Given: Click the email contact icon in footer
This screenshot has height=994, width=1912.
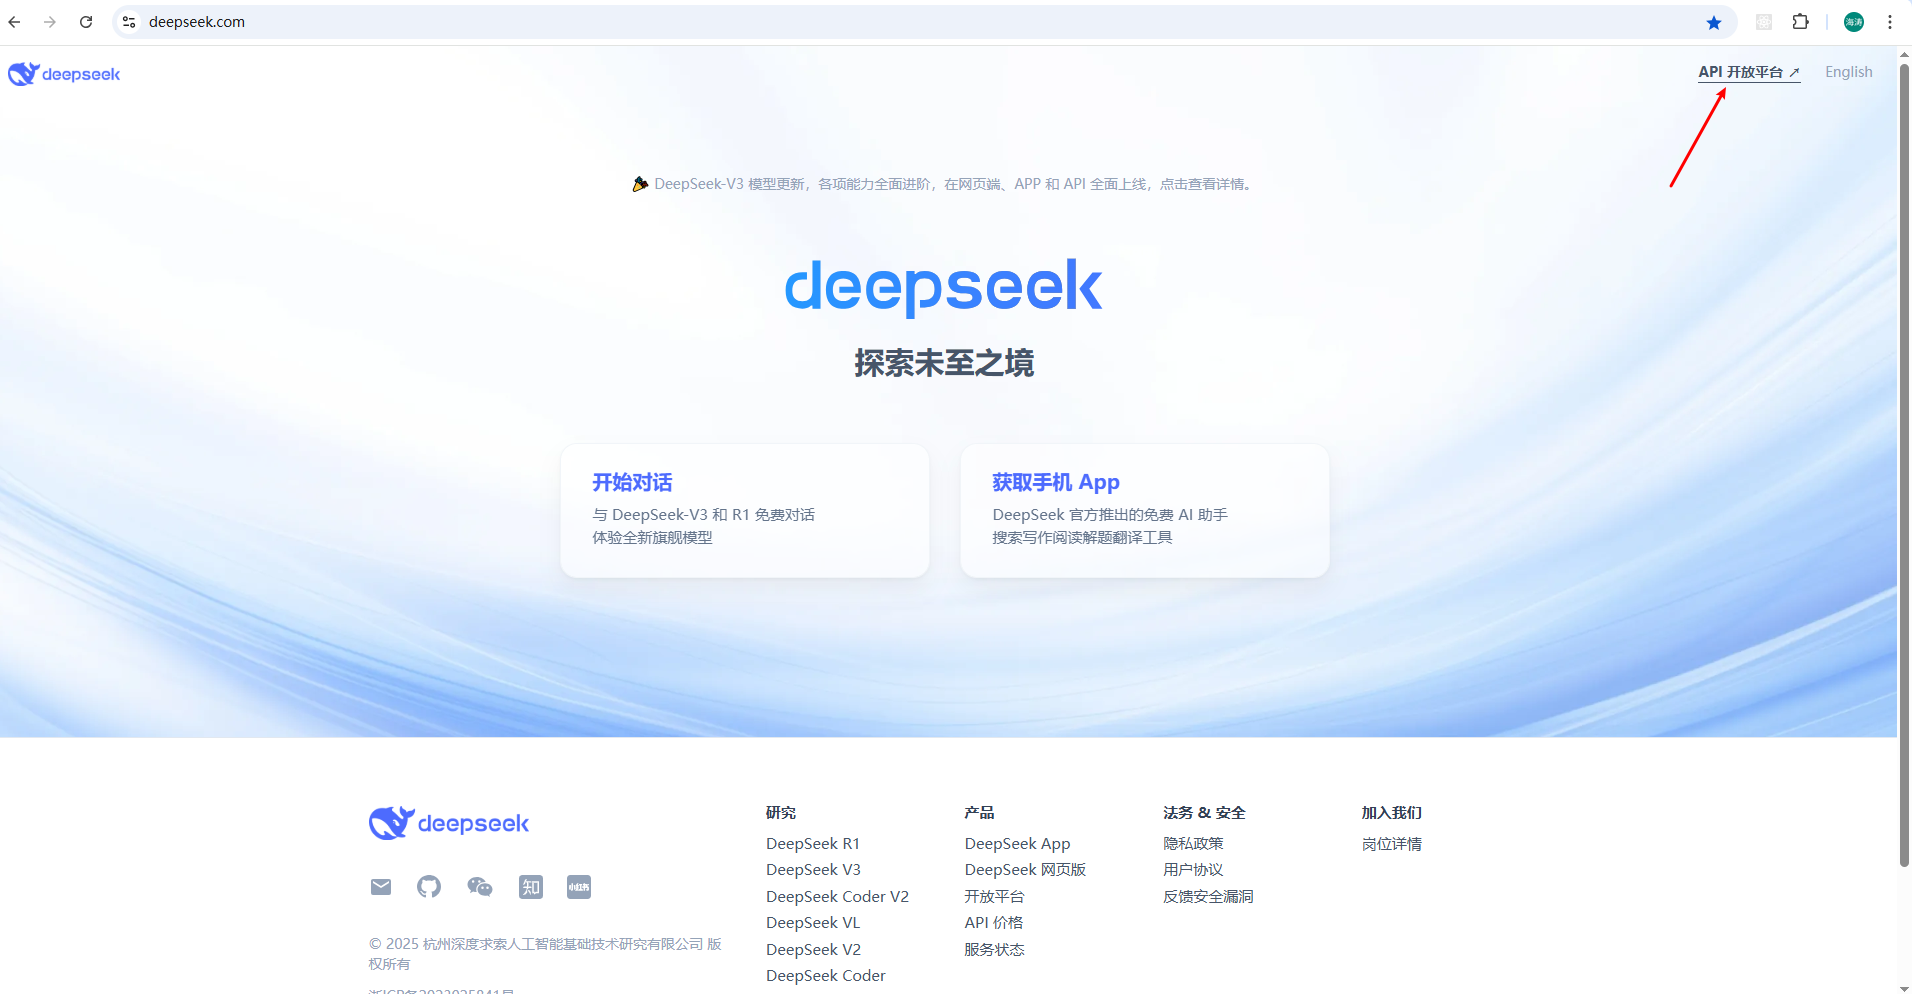Looking at the screenshot, I should tap(380, 886).
